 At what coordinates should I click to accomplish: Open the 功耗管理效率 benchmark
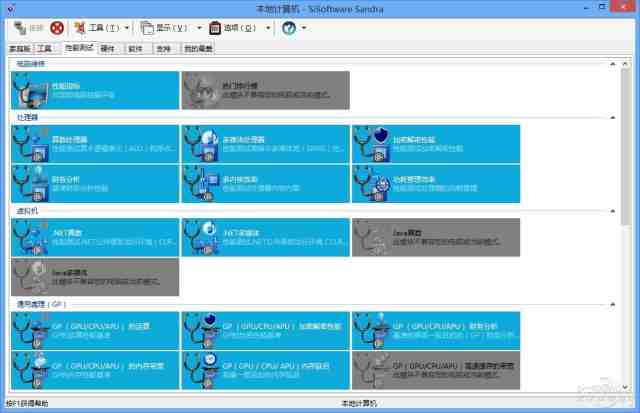[434, 183]
